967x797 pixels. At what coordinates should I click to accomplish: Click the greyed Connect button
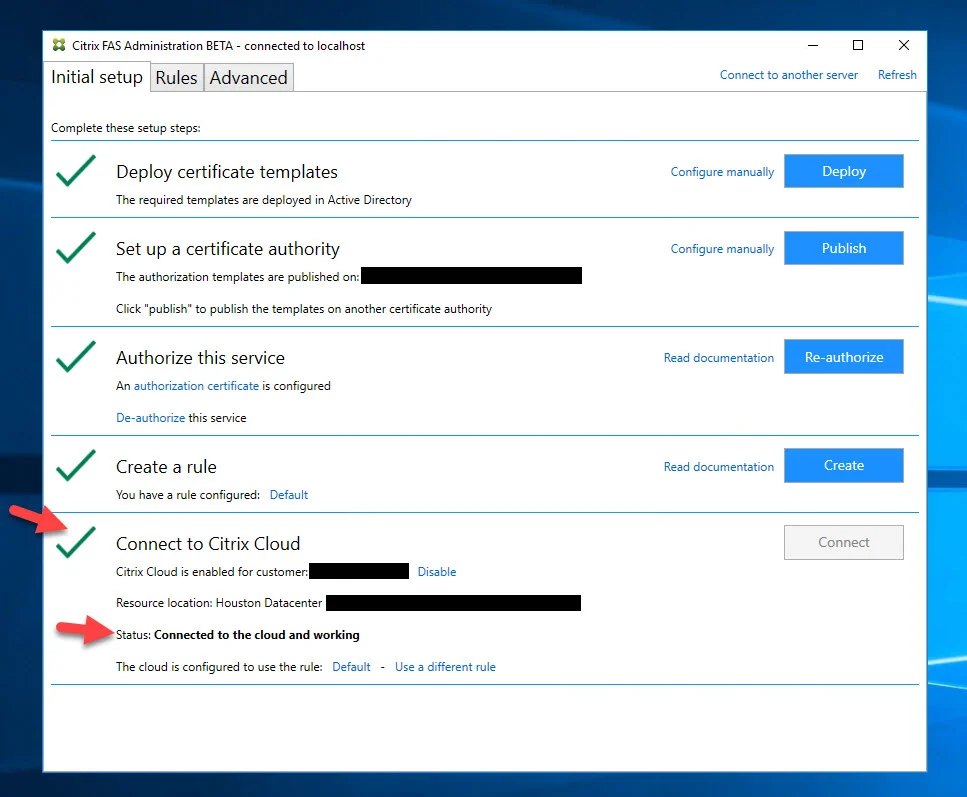(x=844, y=542)
